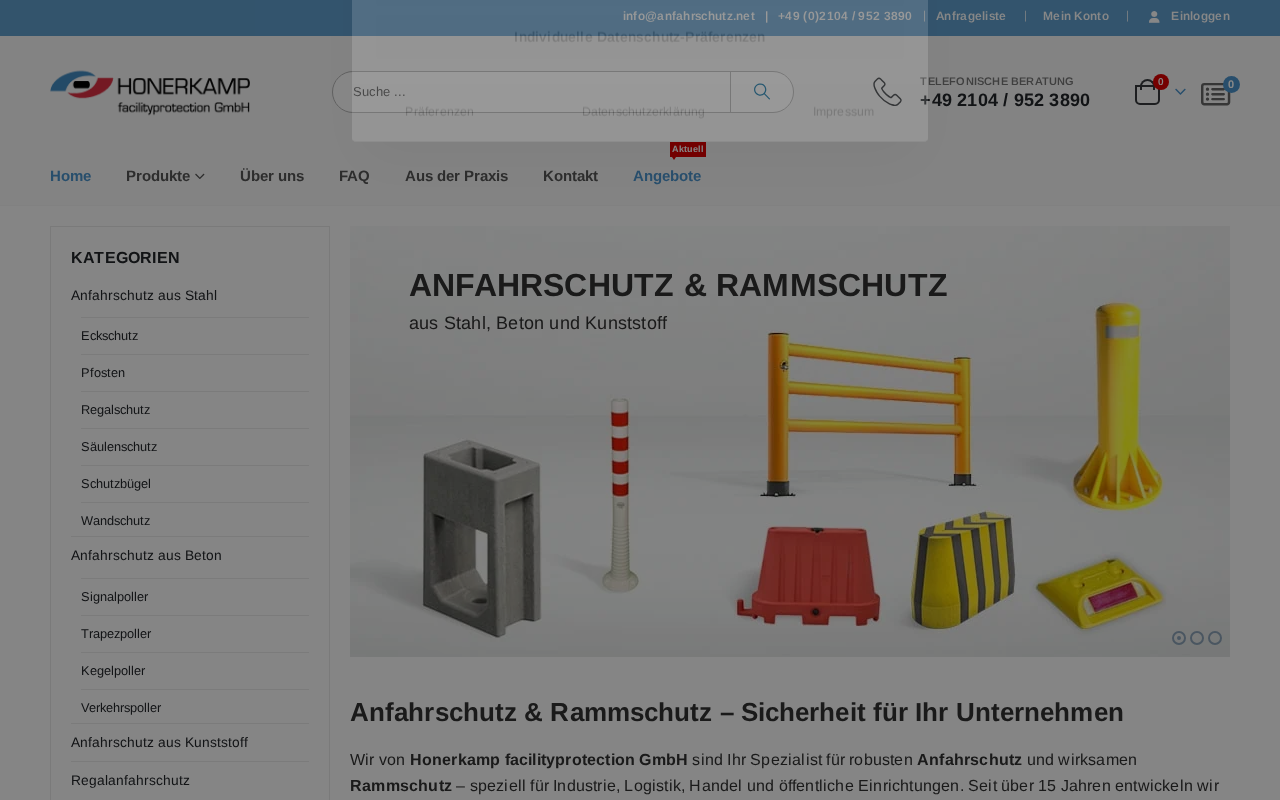Open category Anfahrschutz aus Kunststoff

159,742
